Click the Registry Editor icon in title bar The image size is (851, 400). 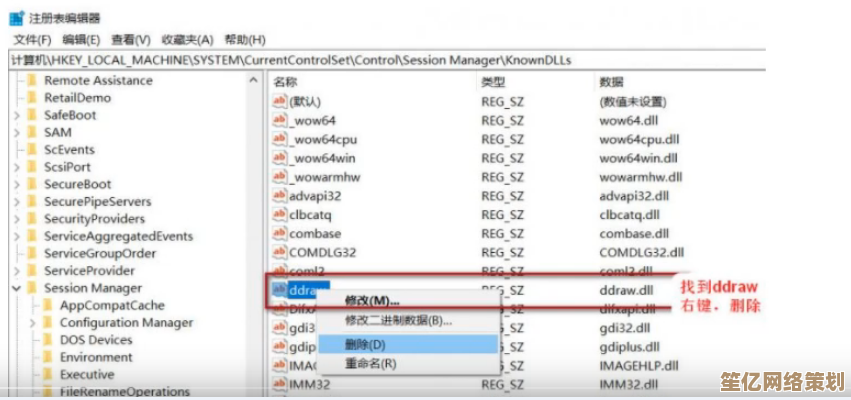click(17, 17)
